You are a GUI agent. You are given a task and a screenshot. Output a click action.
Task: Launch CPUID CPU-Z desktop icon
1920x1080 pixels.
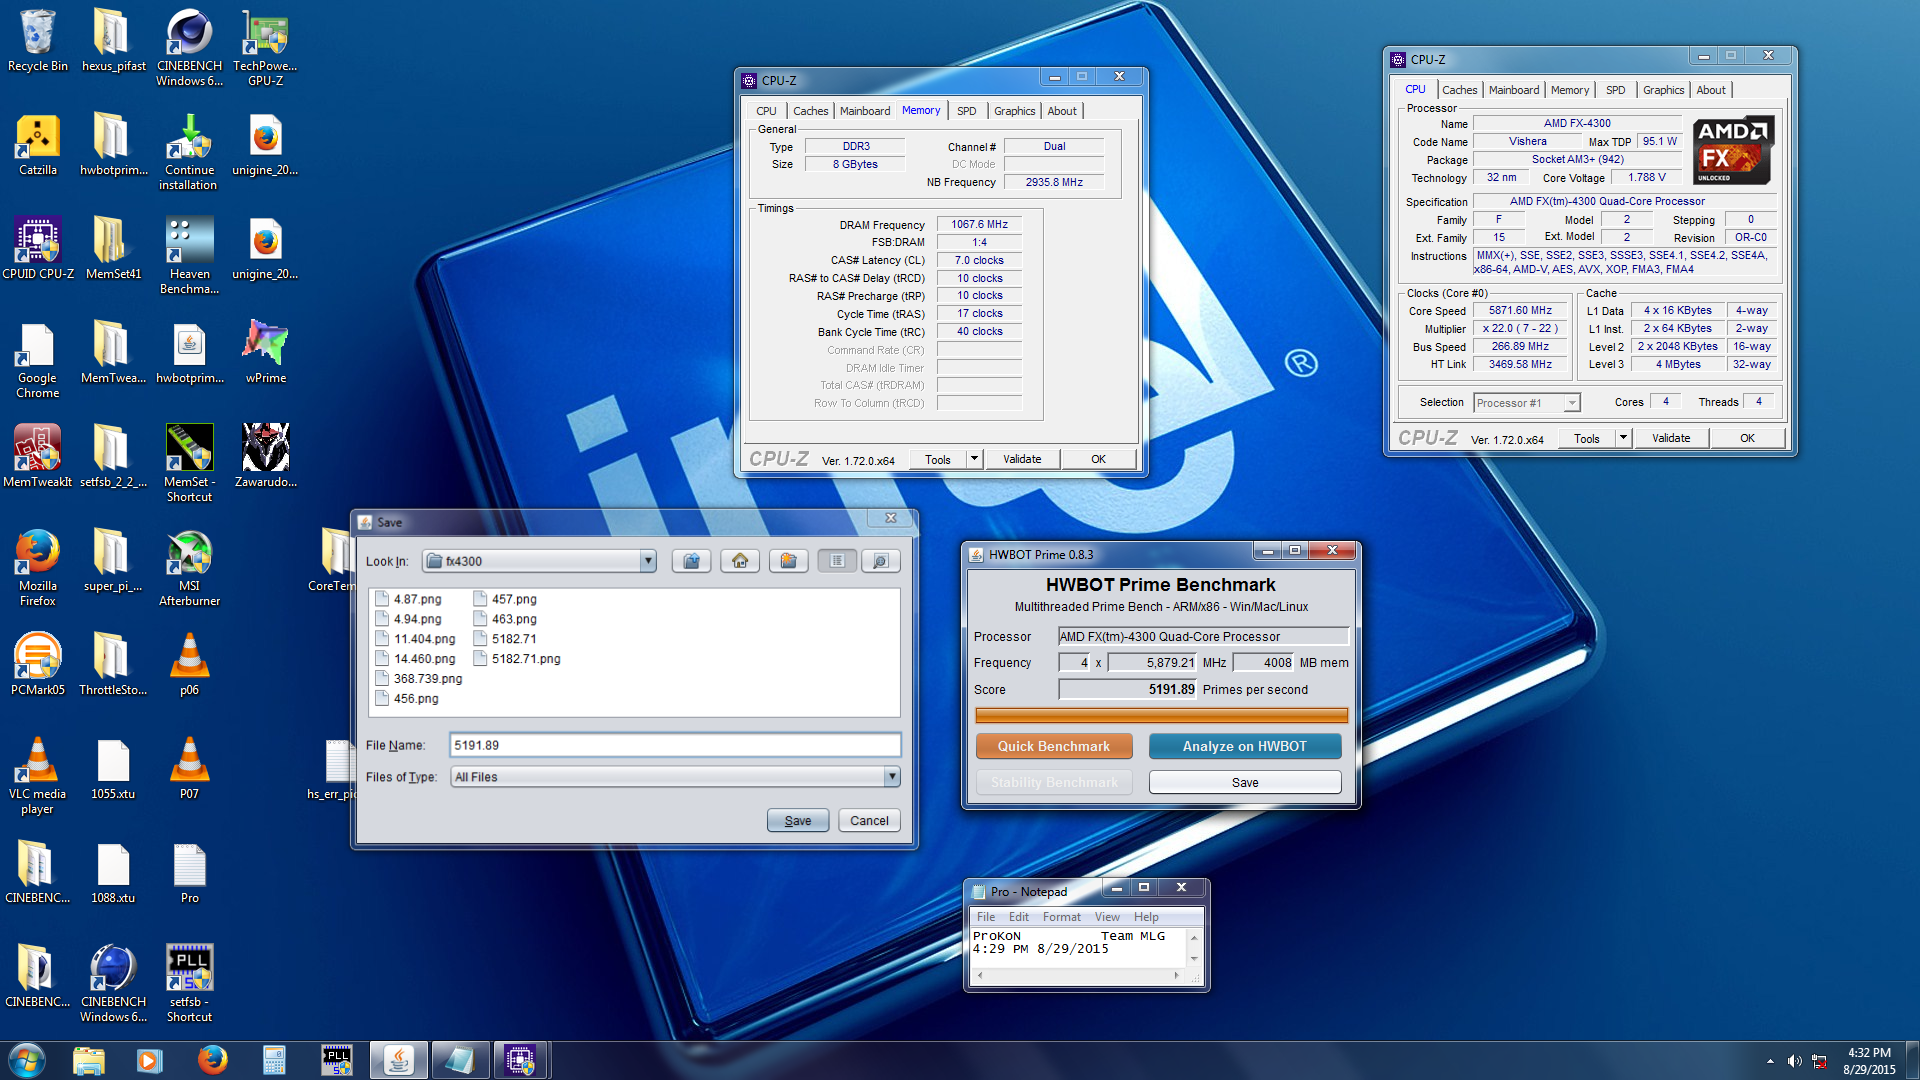point(38,249)
